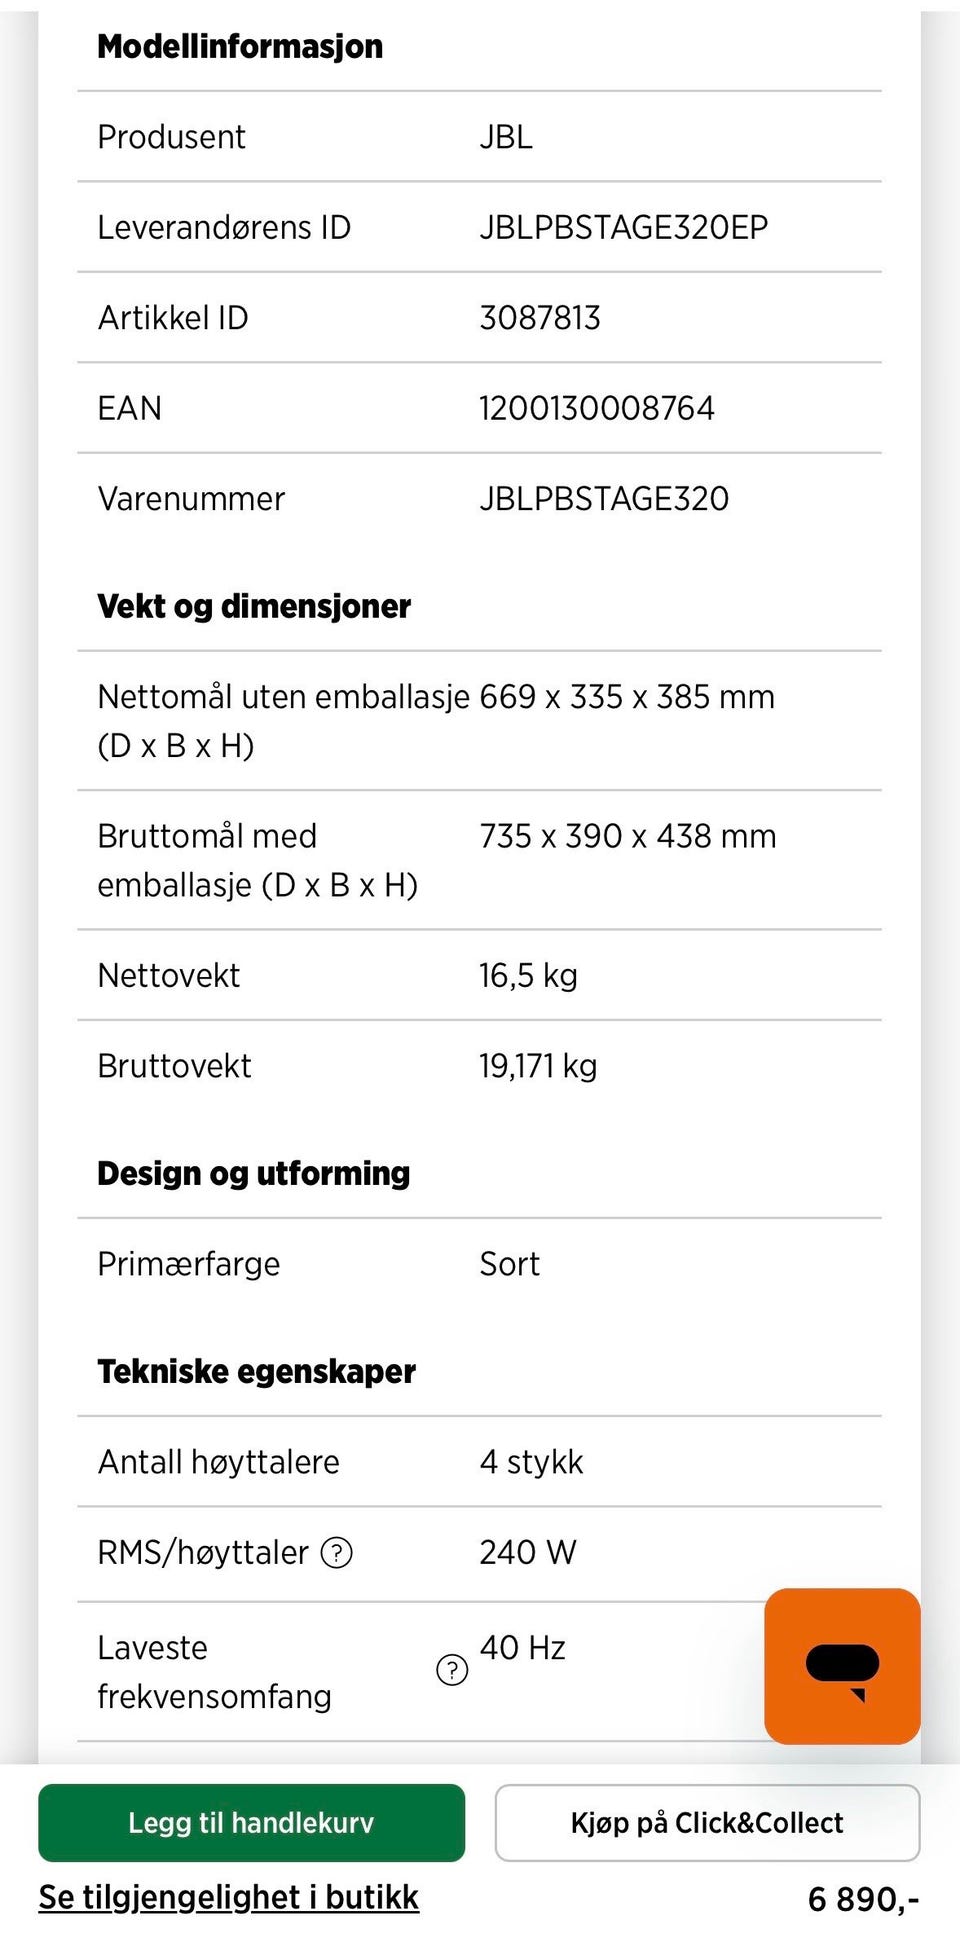960x1942 pixels.
Task: Click the Produsent value JBL
Action: click(506, 137)
